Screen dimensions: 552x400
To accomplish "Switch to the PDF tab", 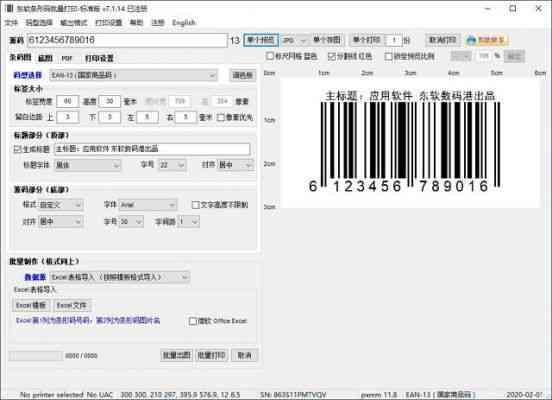I will (67, 58).
